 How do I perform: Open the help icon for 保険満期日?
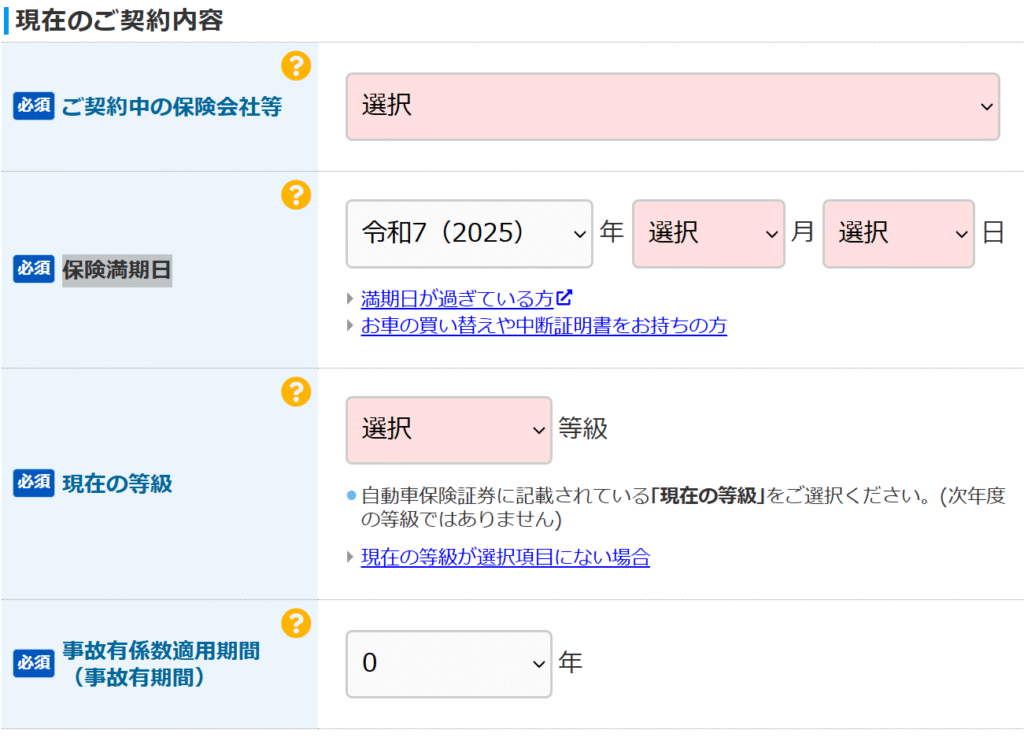[x=295, y=195]
